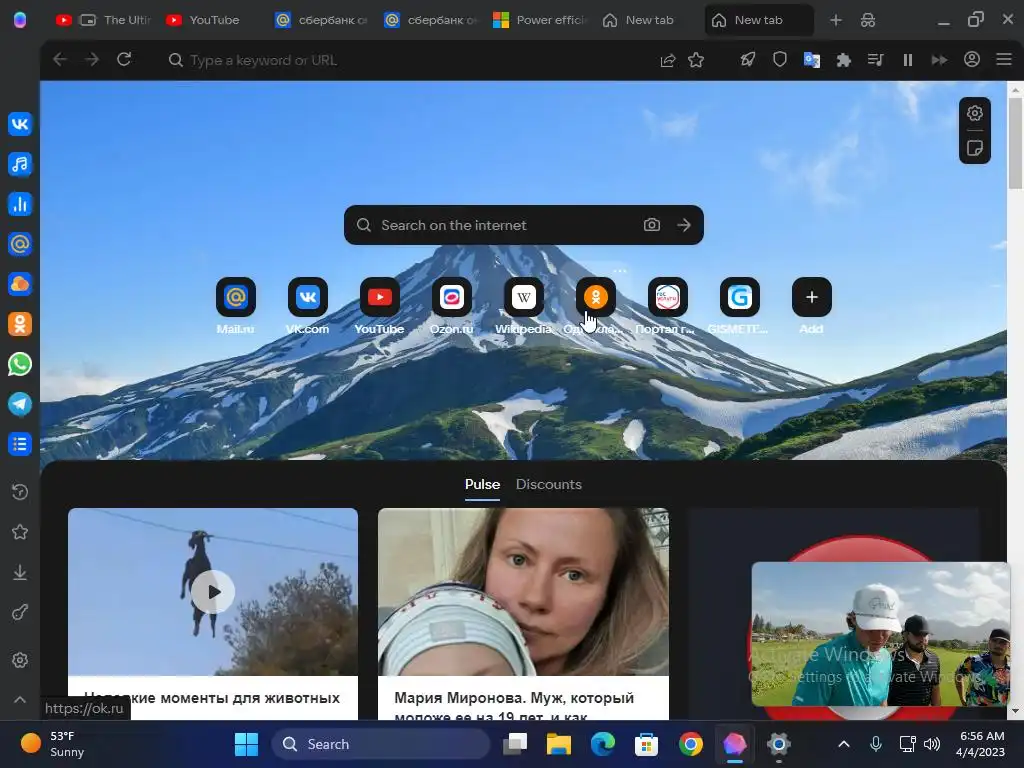1024x768 pixels.
Task: Open the brush themes icon in the sidebar
Action: 20,613
